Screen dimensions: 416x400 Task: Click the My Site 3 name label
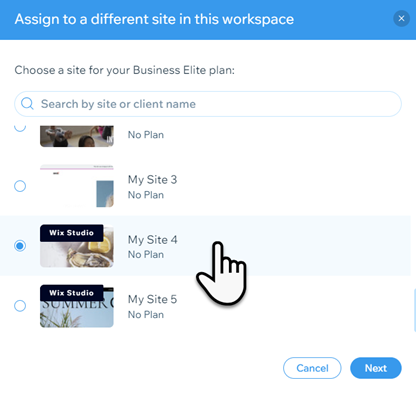(152, 180)
